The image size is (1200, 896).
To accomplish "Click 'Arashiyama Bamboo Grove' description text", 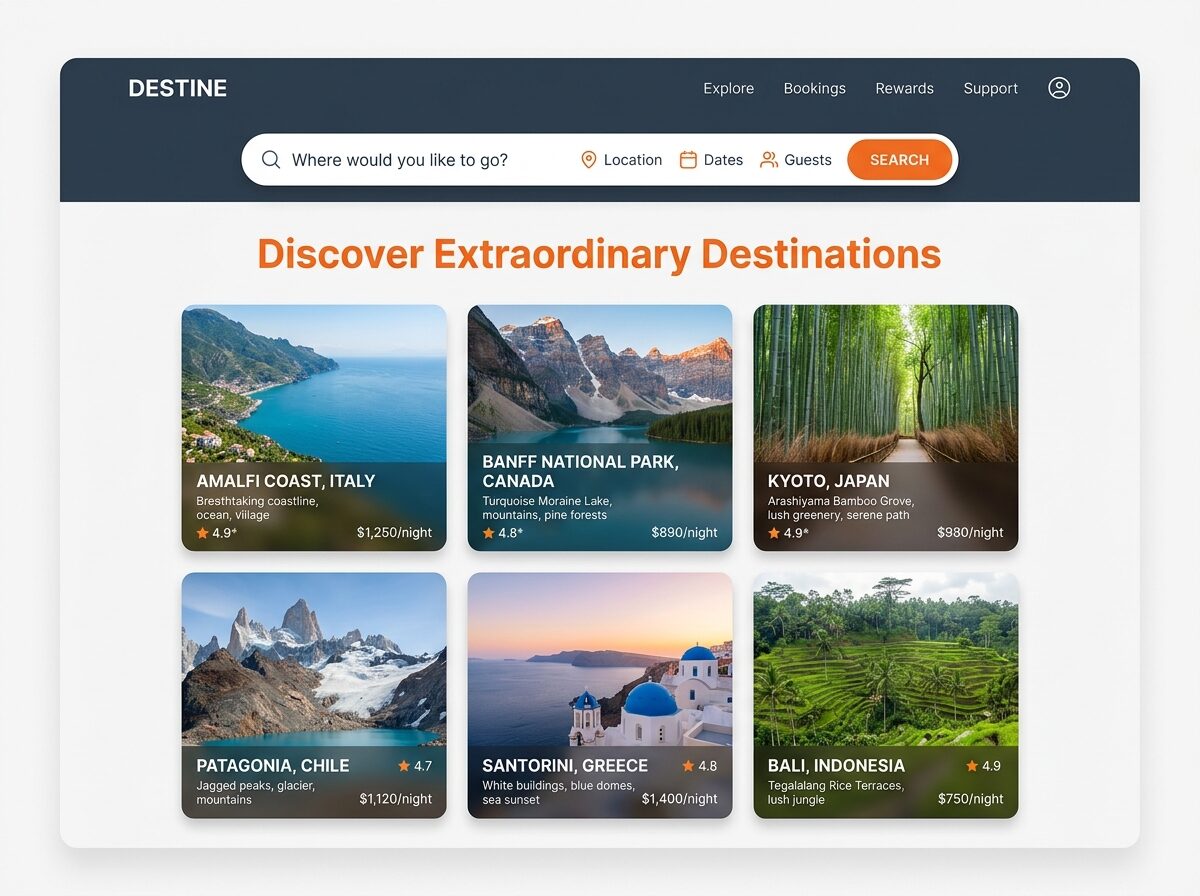I will (x=841, y=501).
